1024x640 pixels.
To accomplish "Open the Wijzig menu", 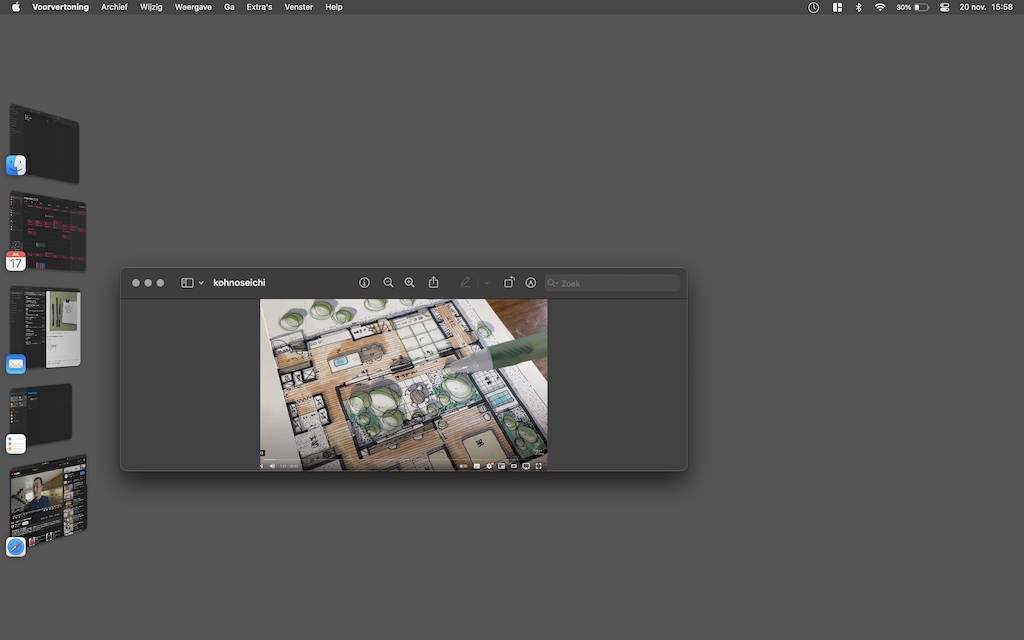I will tap(151, 7).
